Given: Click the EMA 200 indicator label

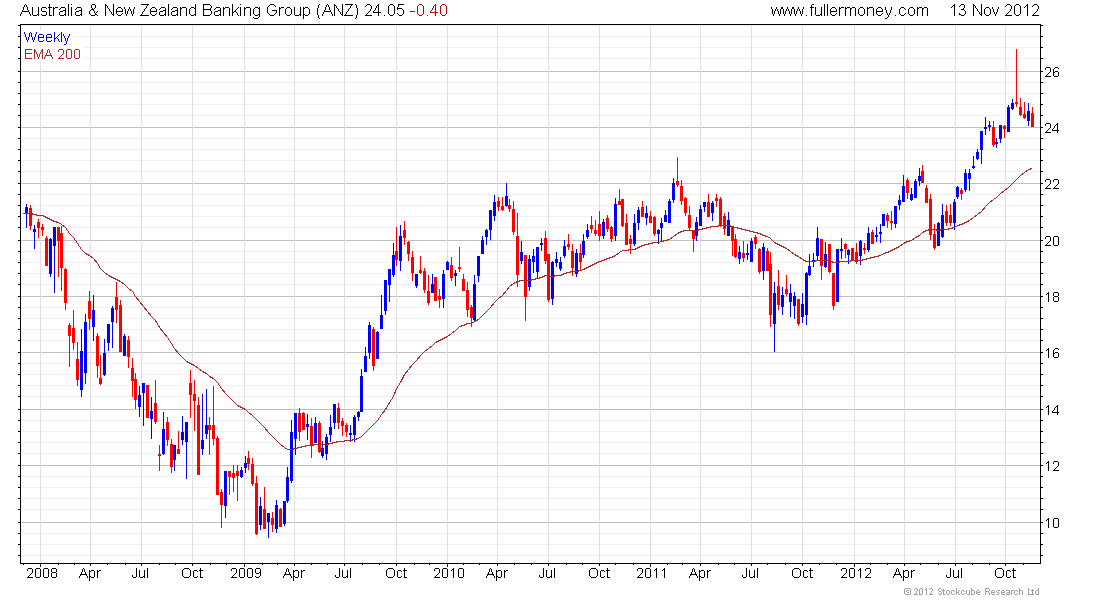Looking at the screenshot, I should point(52,54).
